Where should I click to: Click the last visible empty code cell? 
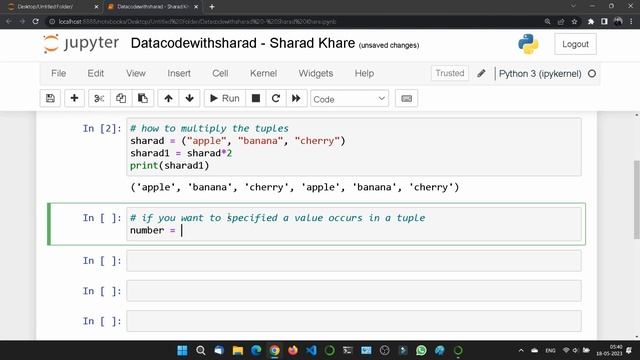point(354,321)
